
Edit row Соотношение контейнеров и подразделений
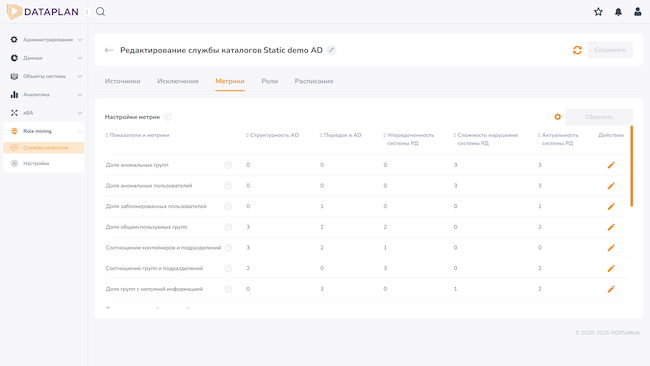[611, 248]
